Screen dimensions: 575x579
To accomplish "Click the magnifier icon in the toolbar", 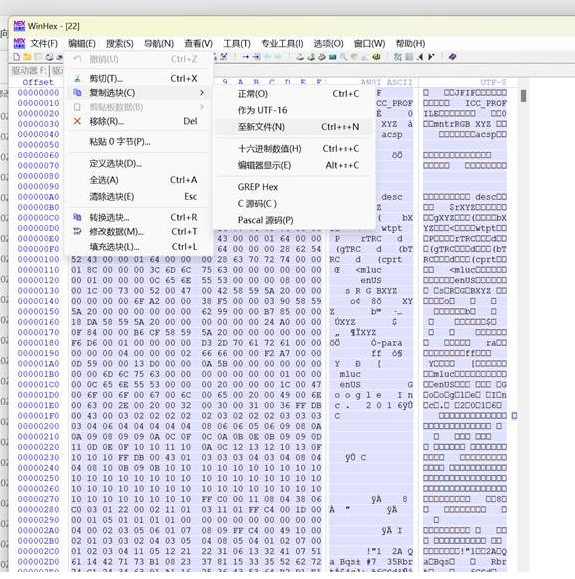I will point(343,56).
